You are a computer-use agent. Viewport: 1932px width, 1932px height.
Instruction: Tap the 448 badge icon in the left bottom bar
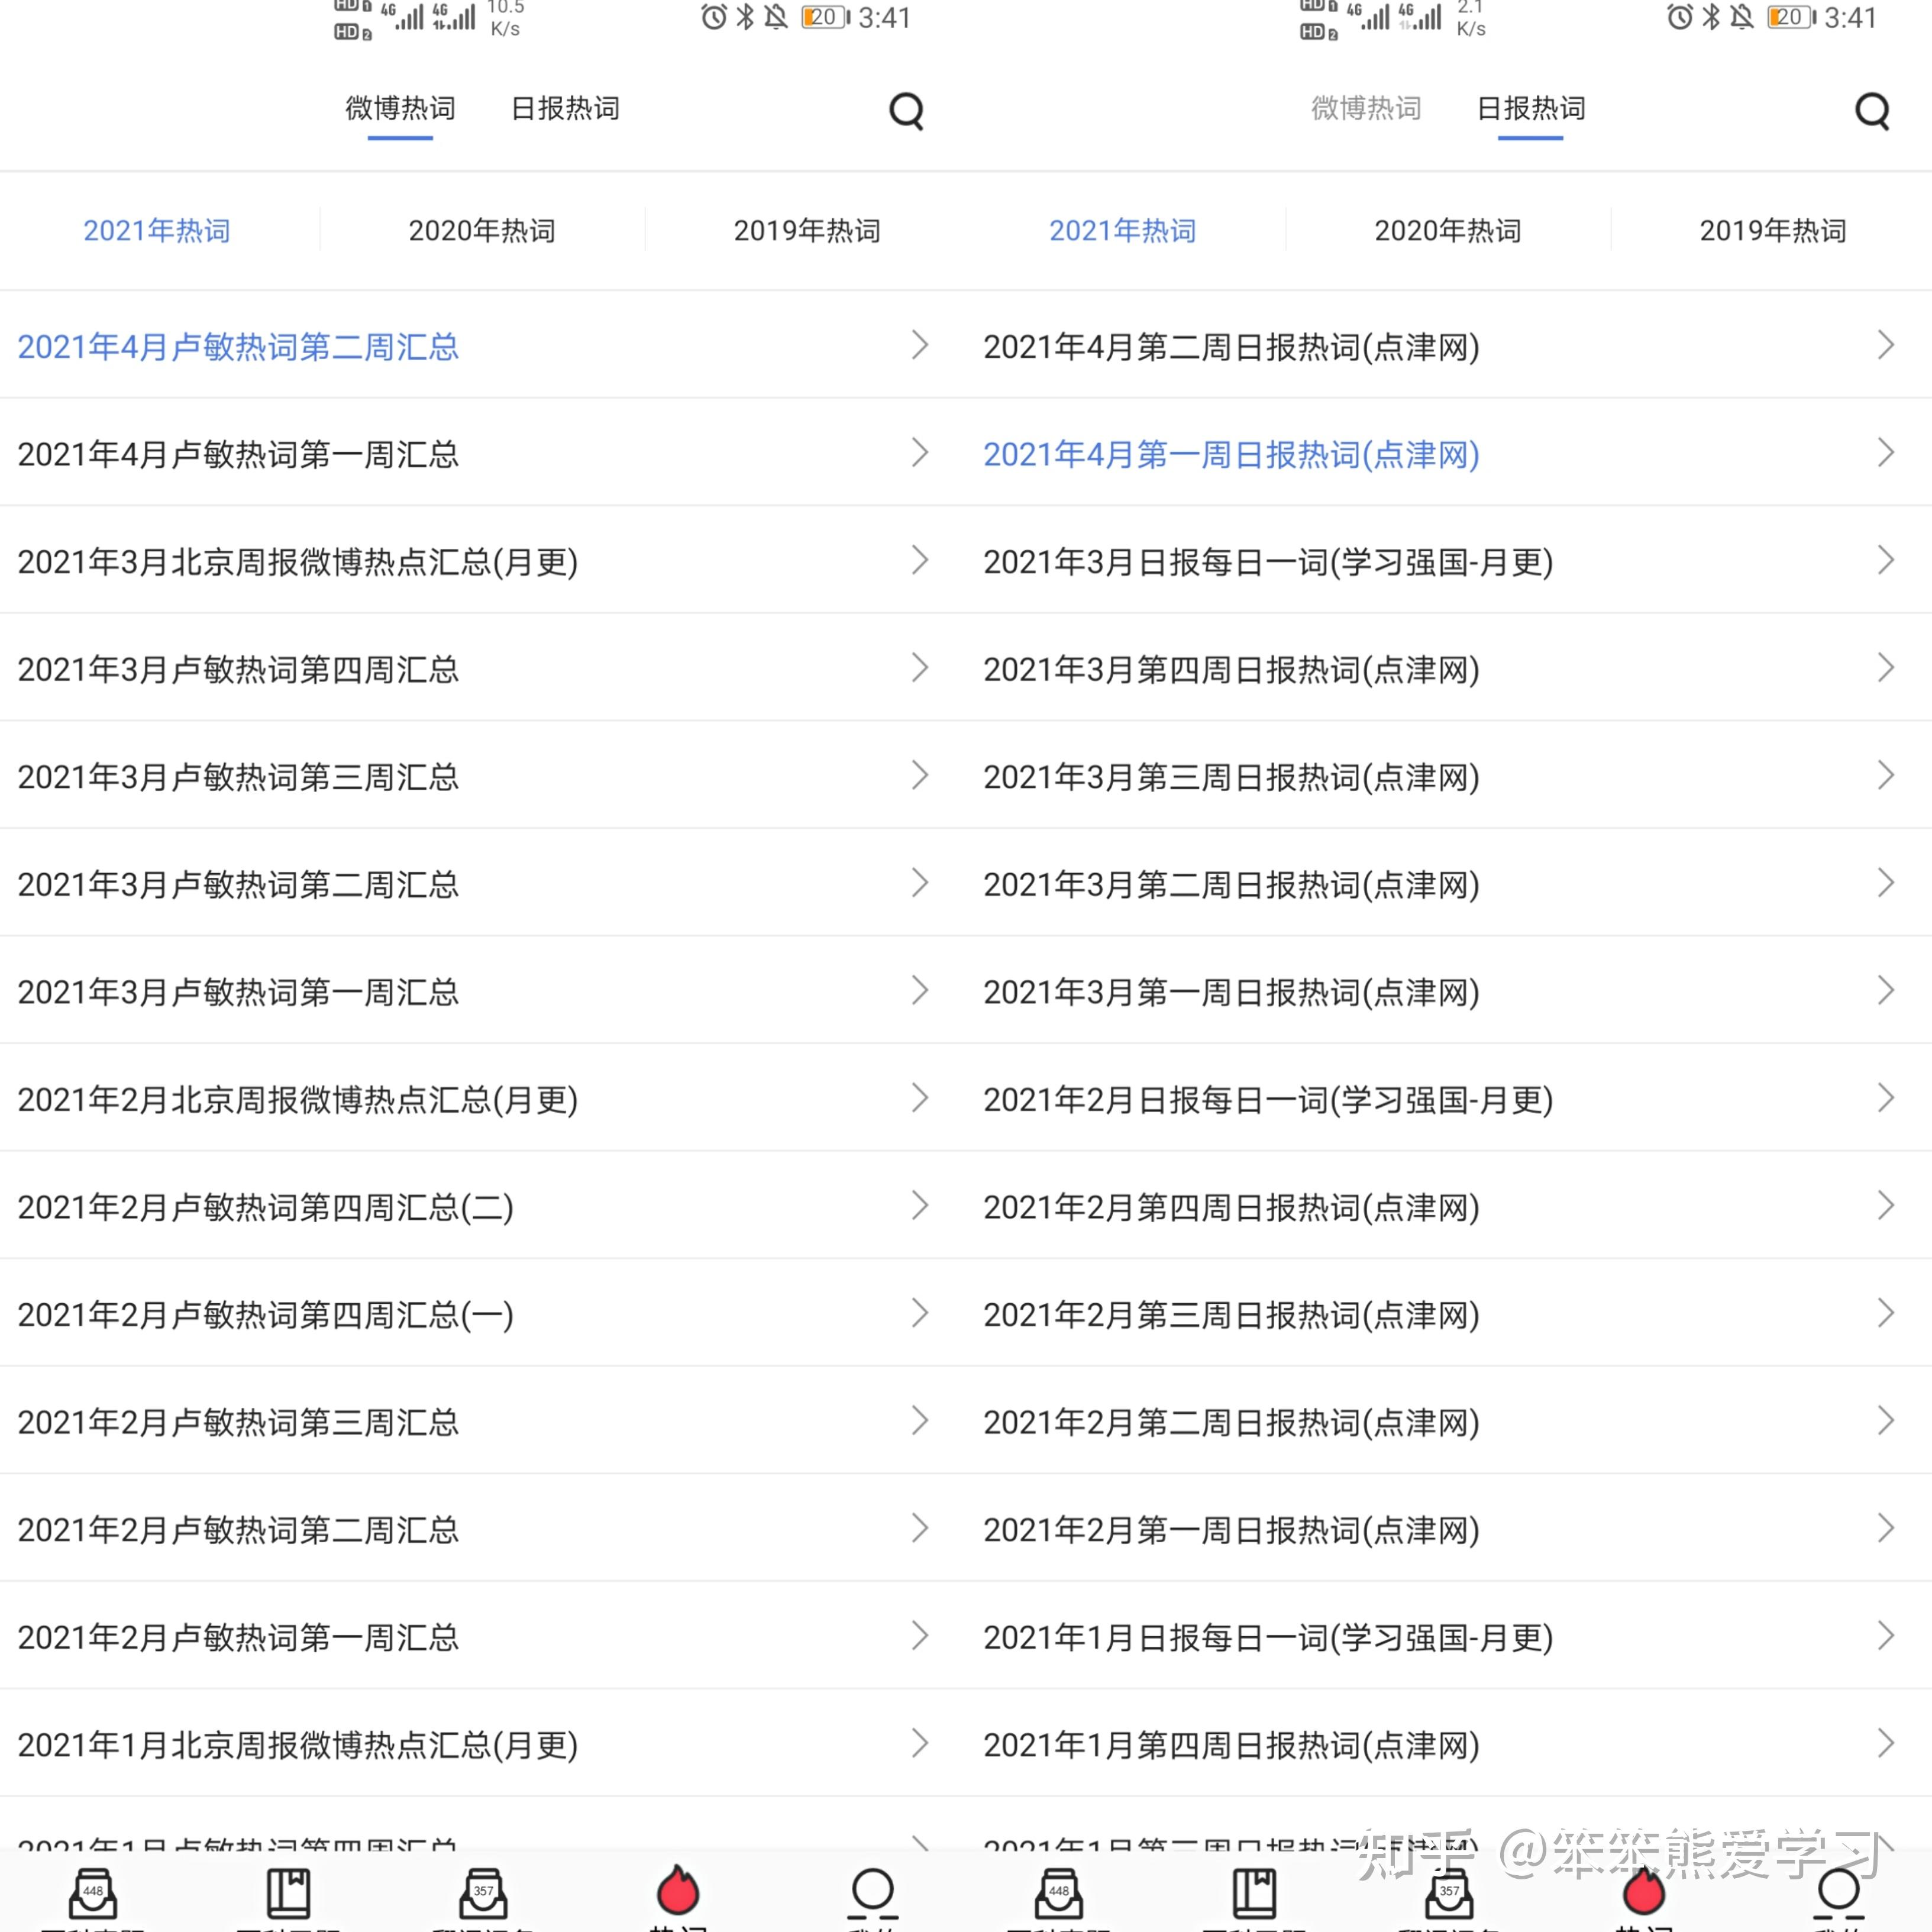[x=93, y=1892]
